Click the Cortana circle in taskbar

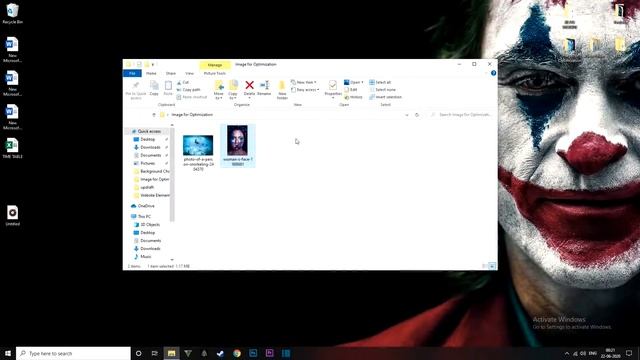[138, 353]
